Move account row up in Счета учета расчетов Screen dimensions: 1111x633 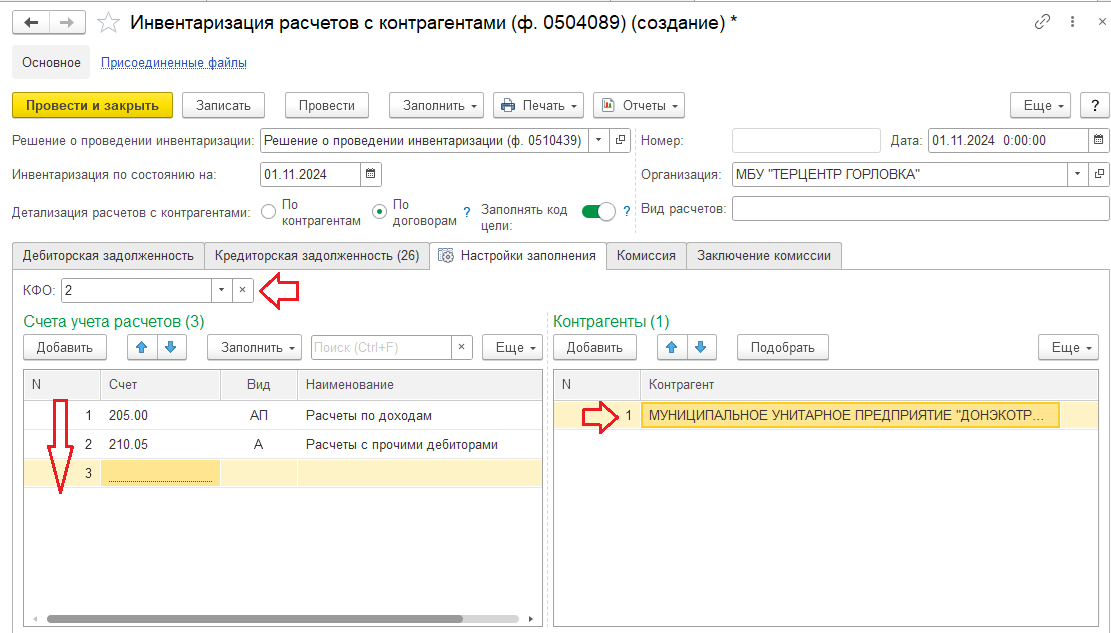coord(142,347)
